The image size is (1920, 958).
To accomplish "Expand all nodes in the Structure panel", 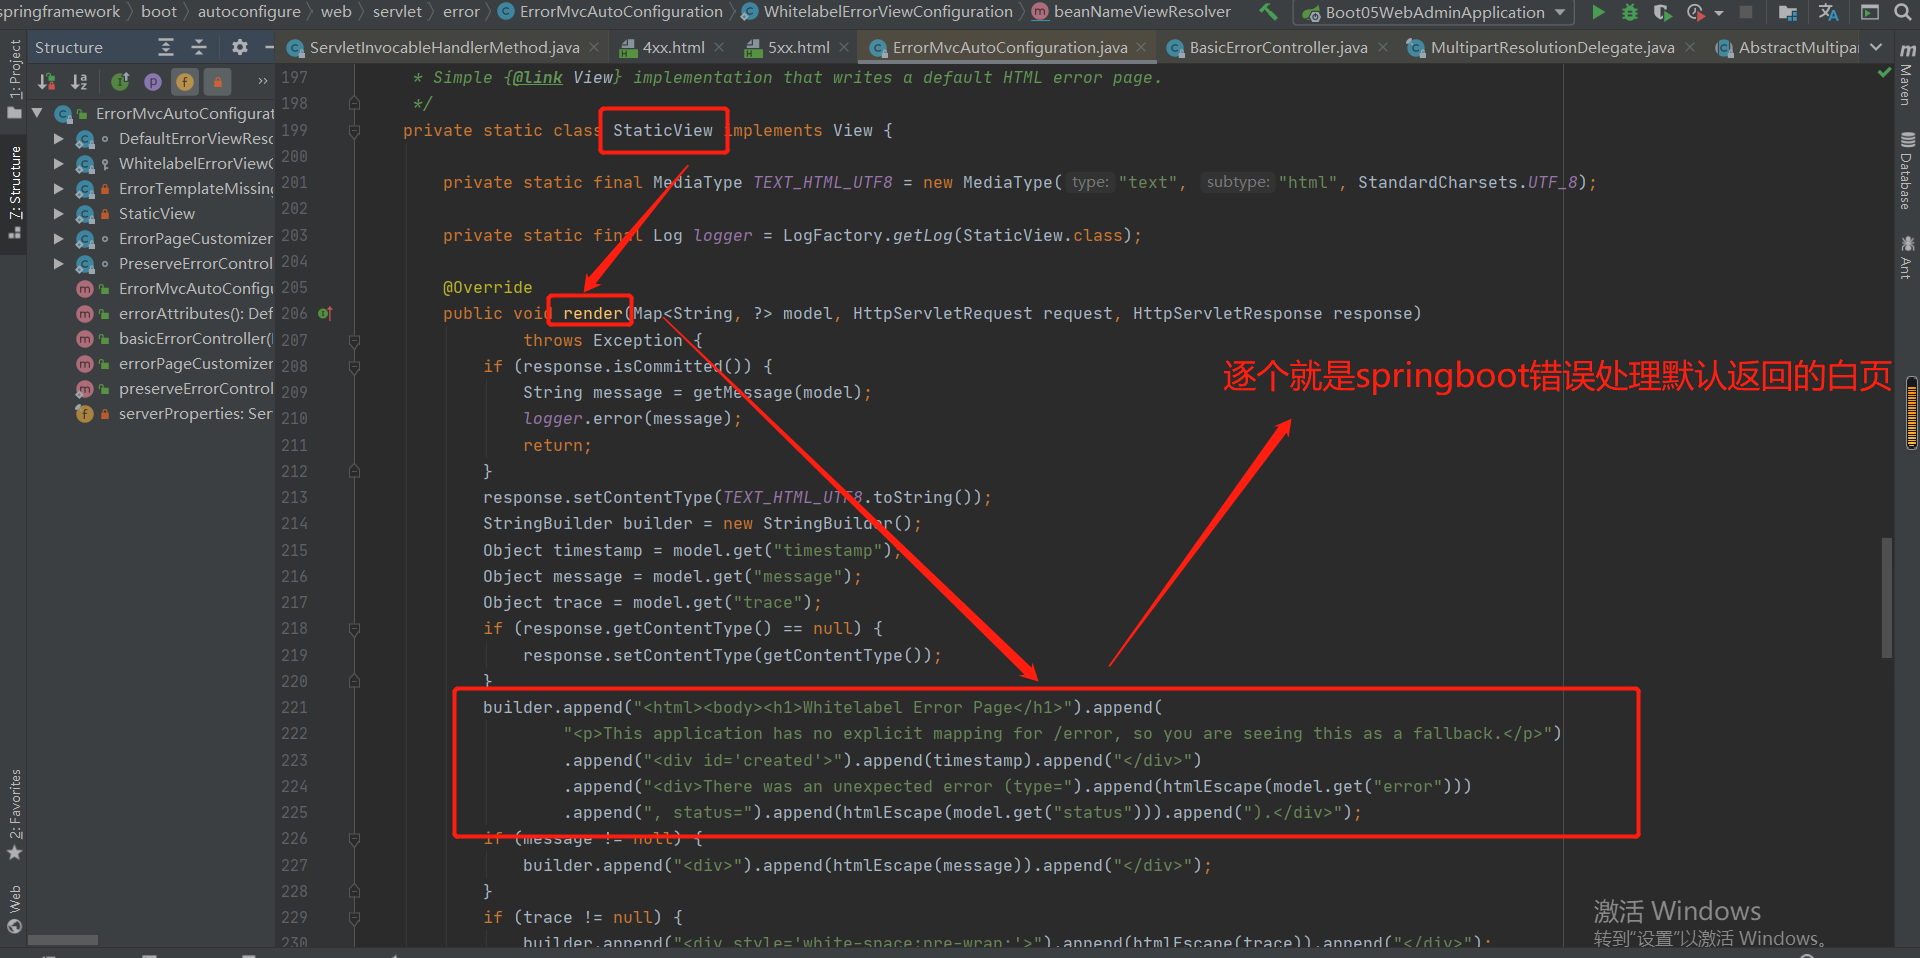I will point(166,47).
